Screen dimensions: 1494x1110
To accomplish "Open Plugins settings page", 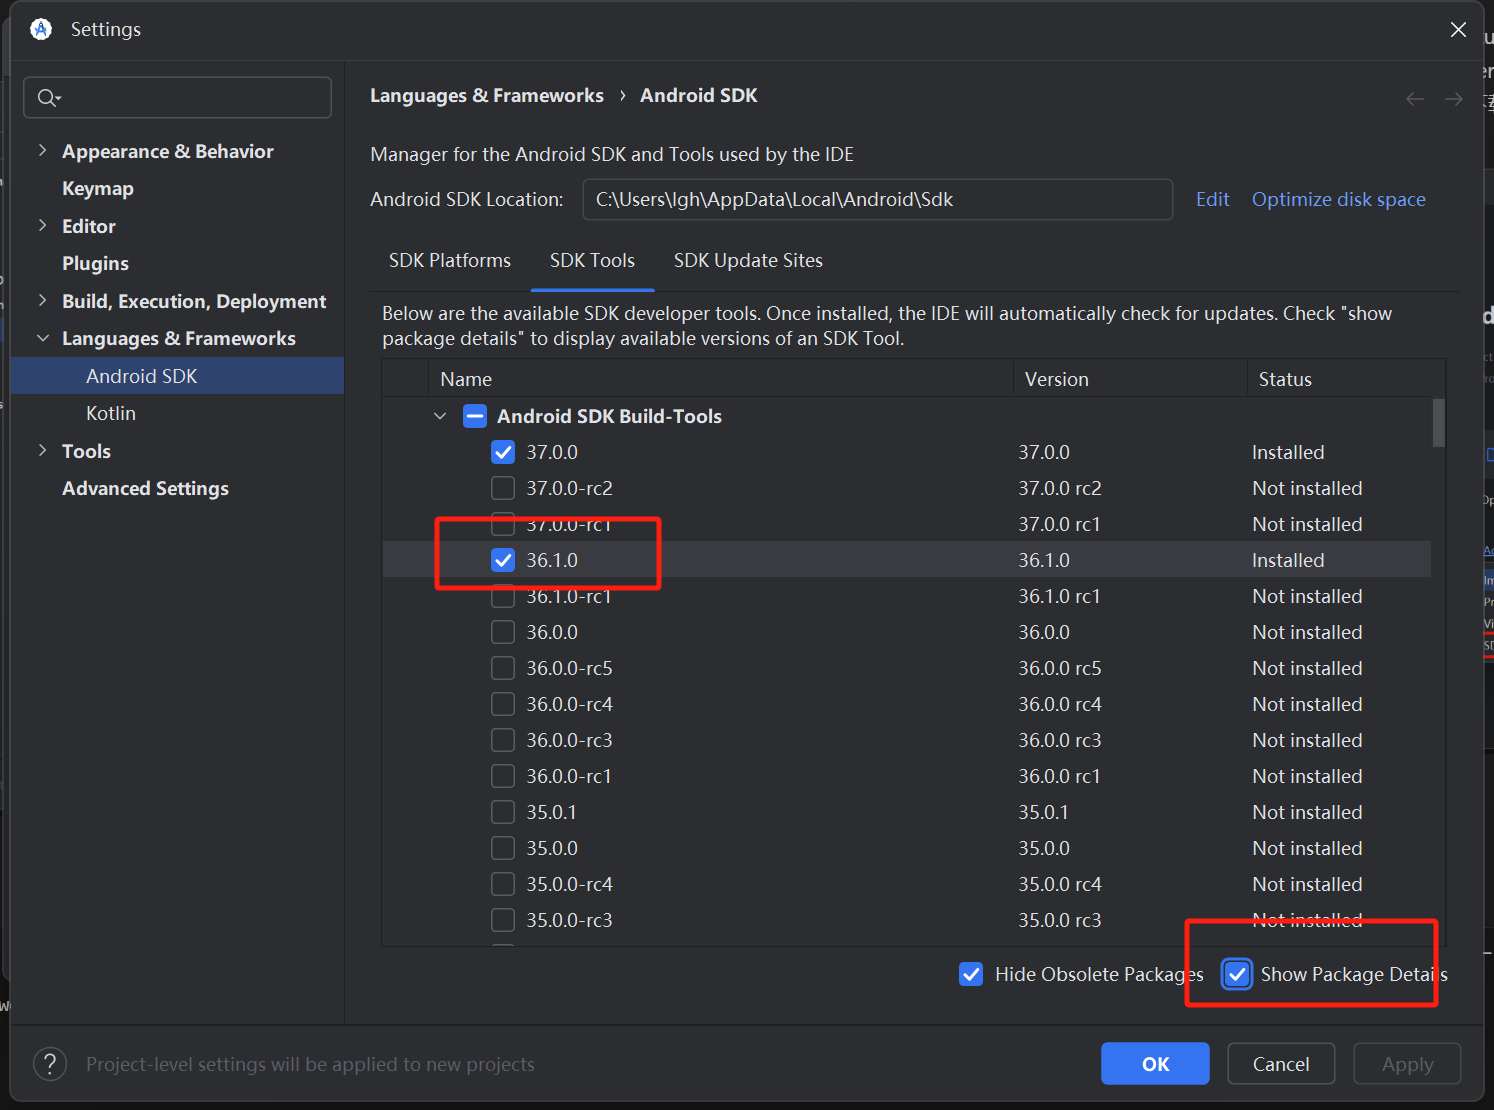I will [x=96, y=263].
